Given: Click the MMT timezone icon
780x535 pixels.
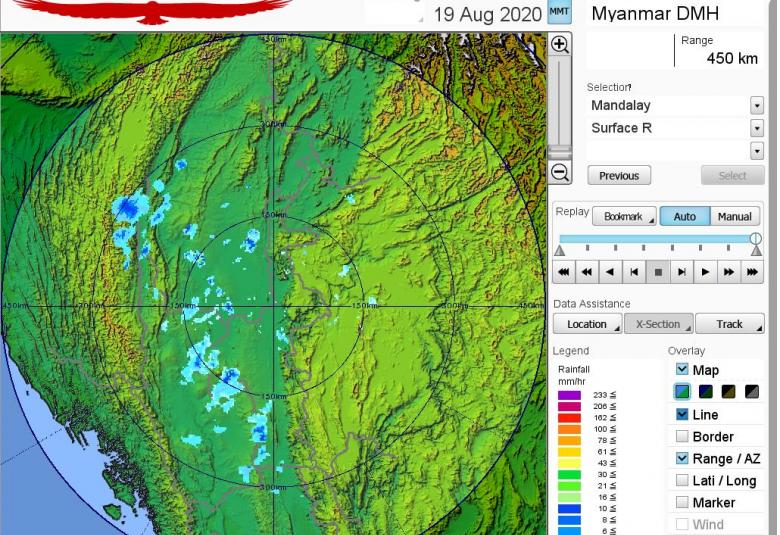Looking at the screenshot, I should 560,13.
